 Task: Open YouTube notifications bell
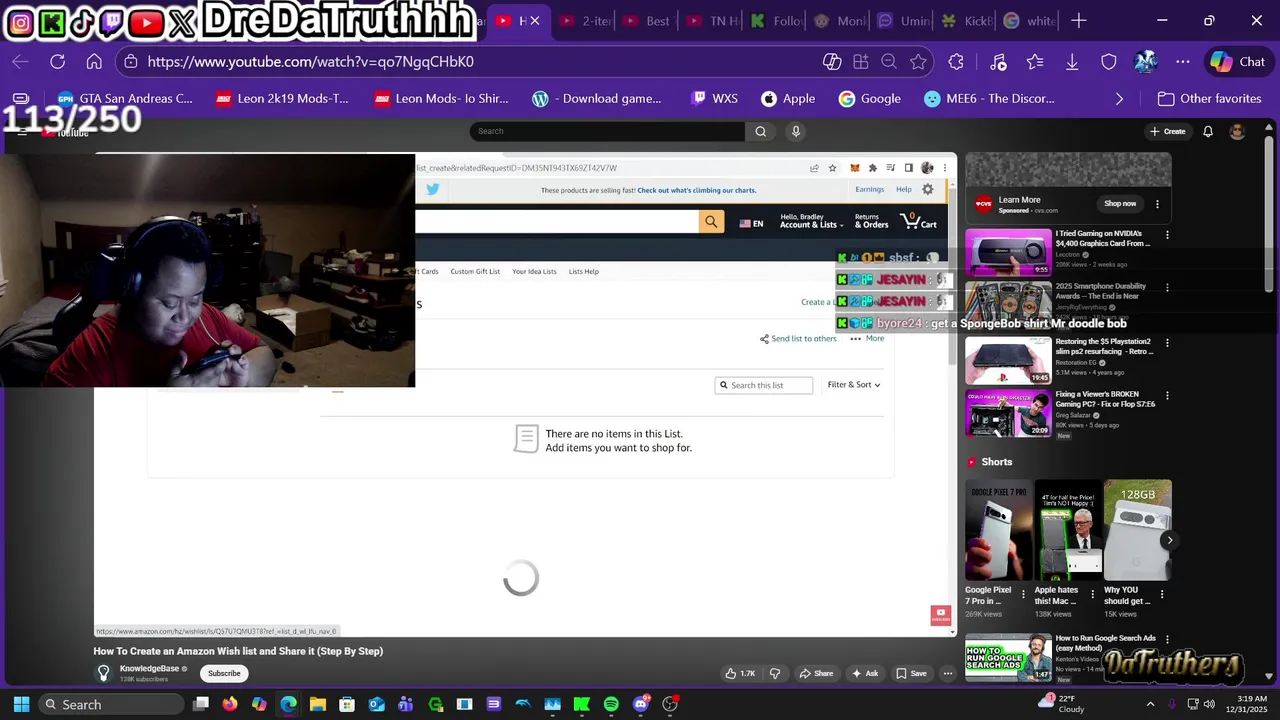1208,131
